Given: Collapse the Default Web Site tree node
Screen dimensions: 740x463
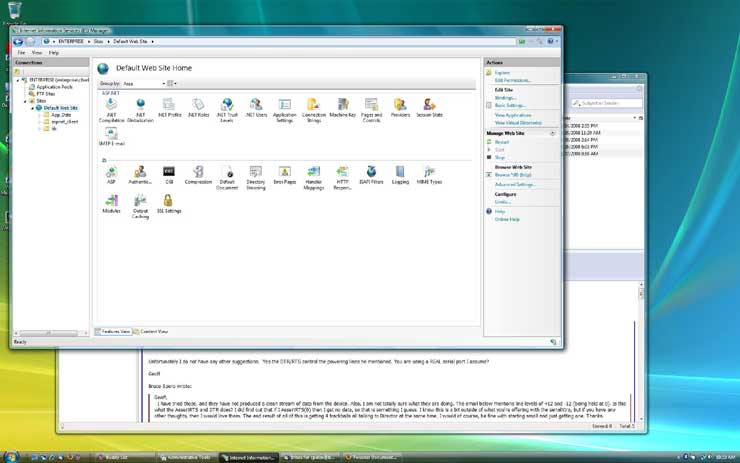Looking at the screenshot, I should [x=33, y=108].
